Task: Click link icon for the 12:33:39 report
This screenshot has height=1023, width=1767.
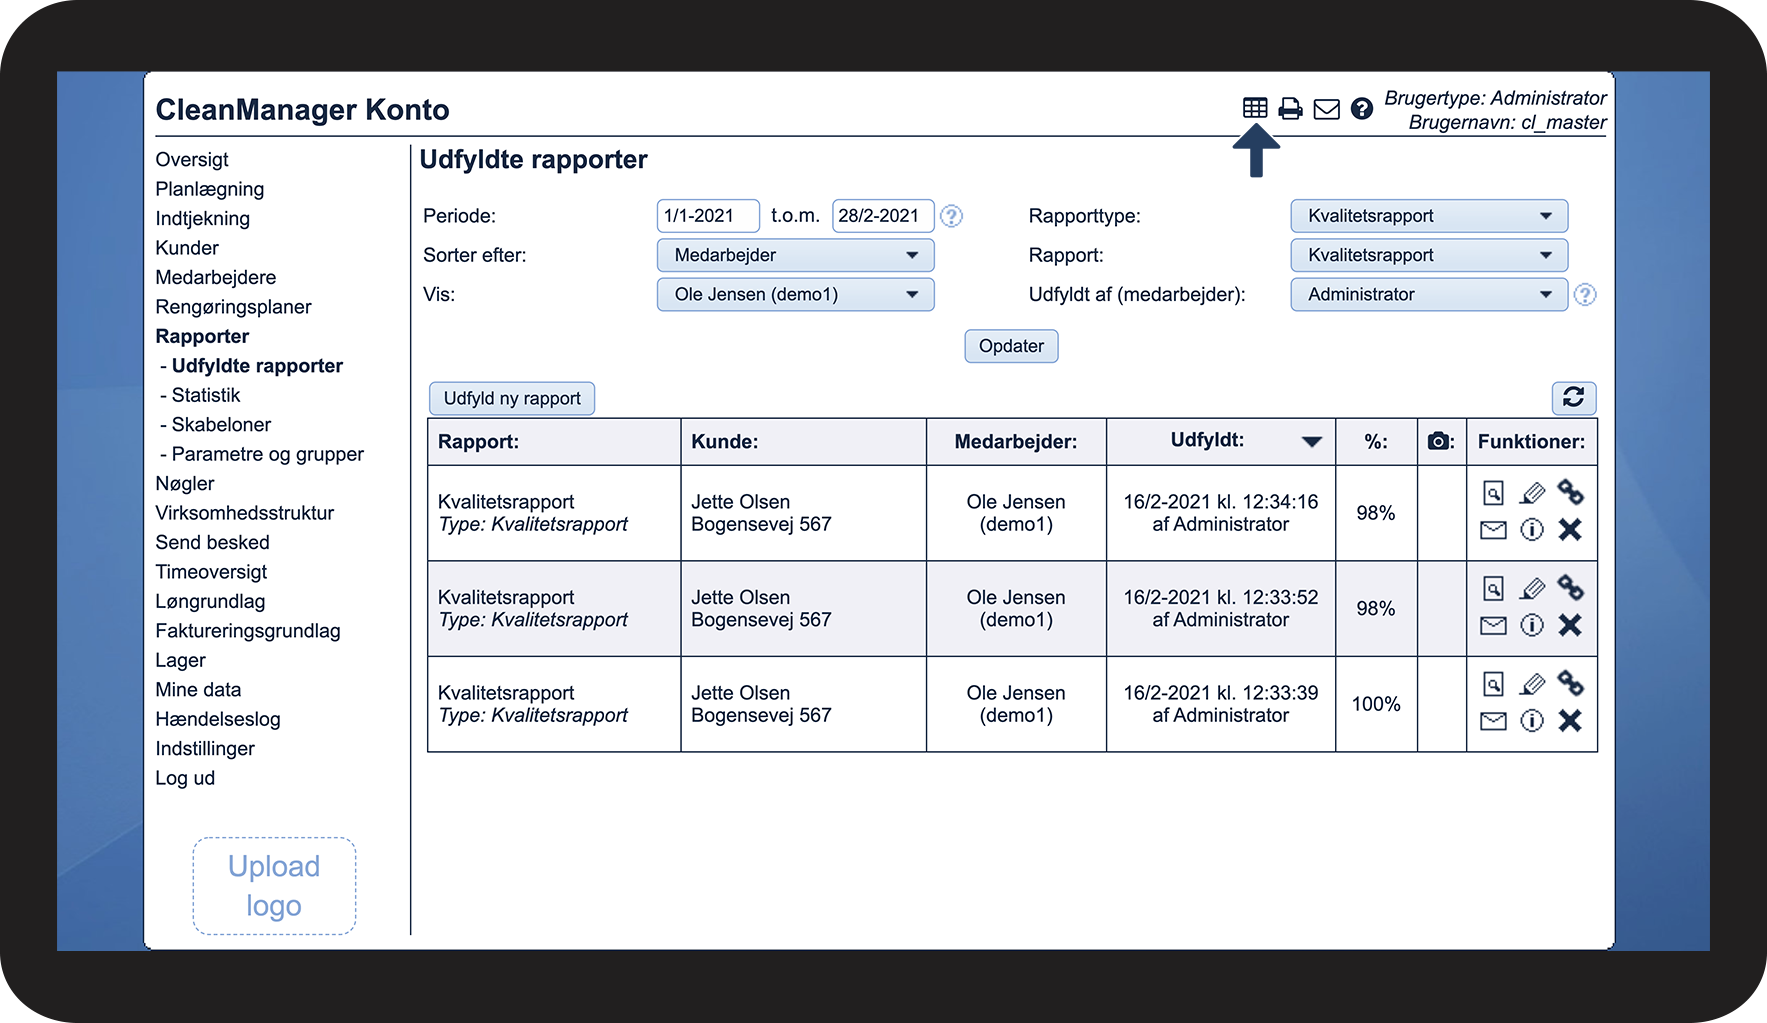Action: pyautogui.click(x=1571, y=683)
